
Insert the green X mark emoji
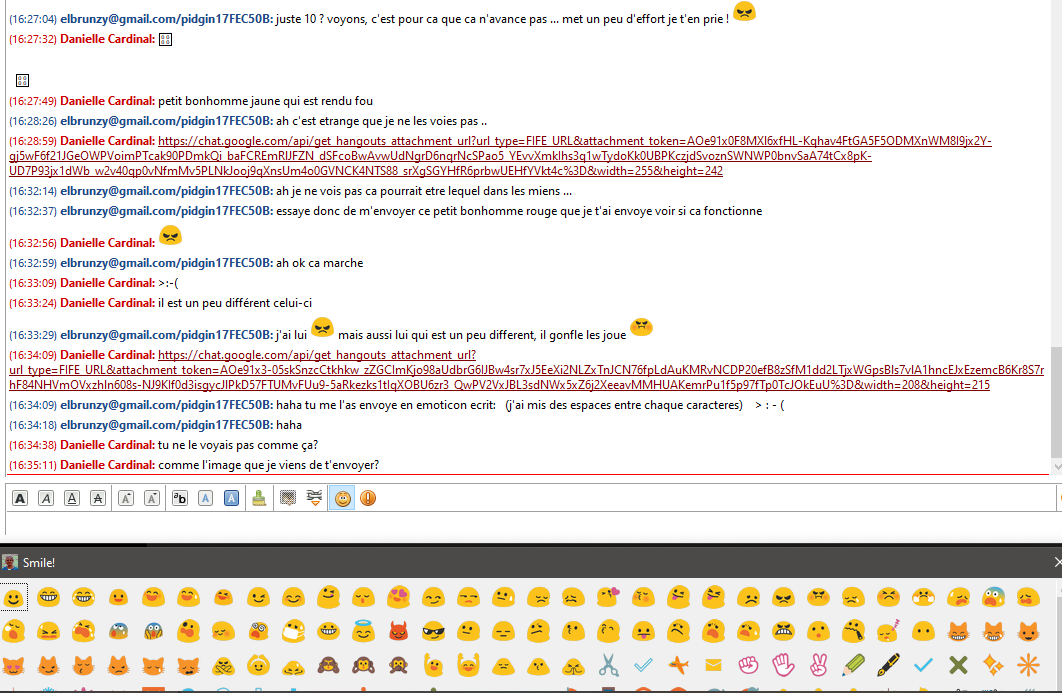(x=958, y=666)
